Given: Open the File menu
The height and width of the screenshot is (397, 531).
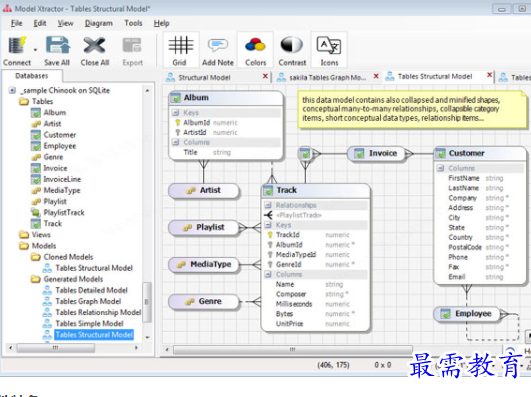Looking at the screenshot, I should click(16, 23).
